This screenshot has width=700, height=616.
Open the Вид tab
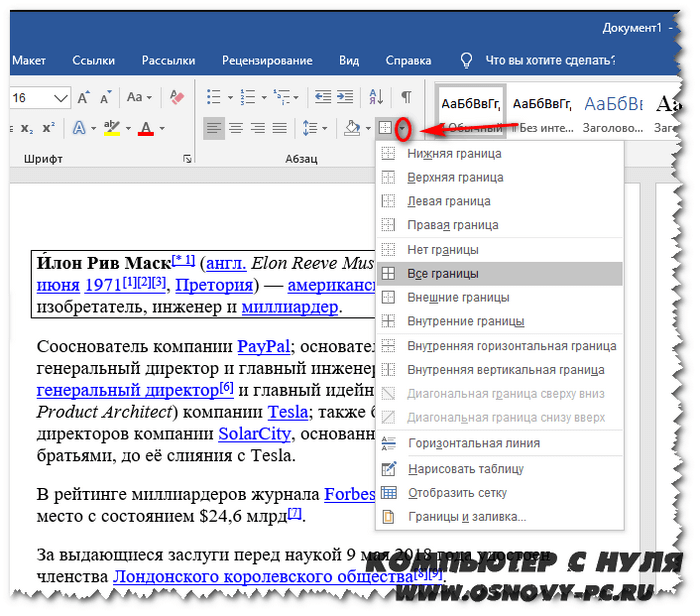(x=349, y=61)
